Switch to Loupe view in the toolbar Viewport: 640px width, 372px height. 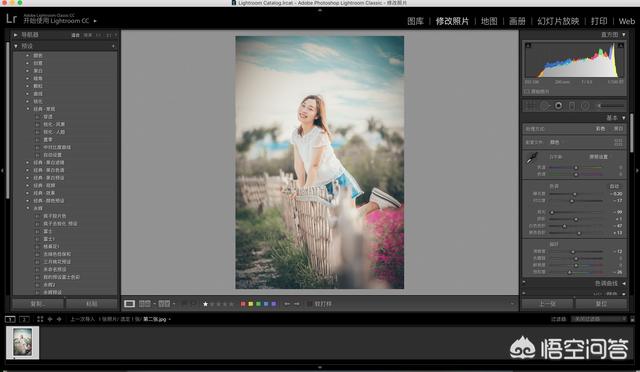(129, 304)
